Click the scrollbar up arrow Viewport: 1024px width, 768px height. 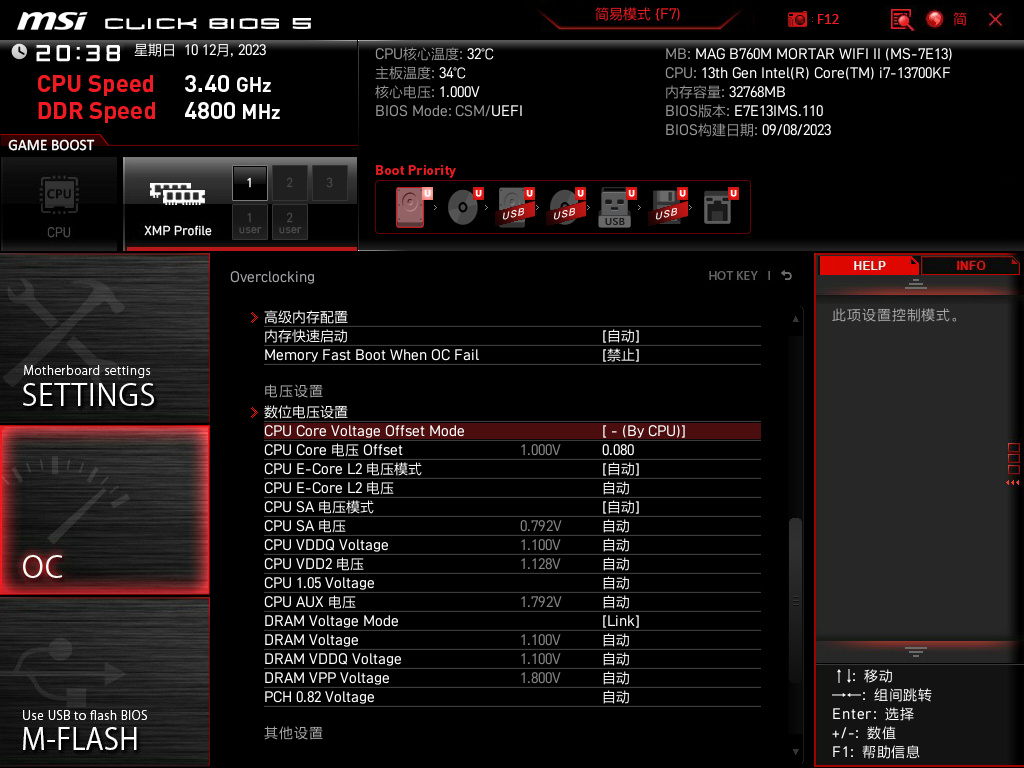point(795,319)
